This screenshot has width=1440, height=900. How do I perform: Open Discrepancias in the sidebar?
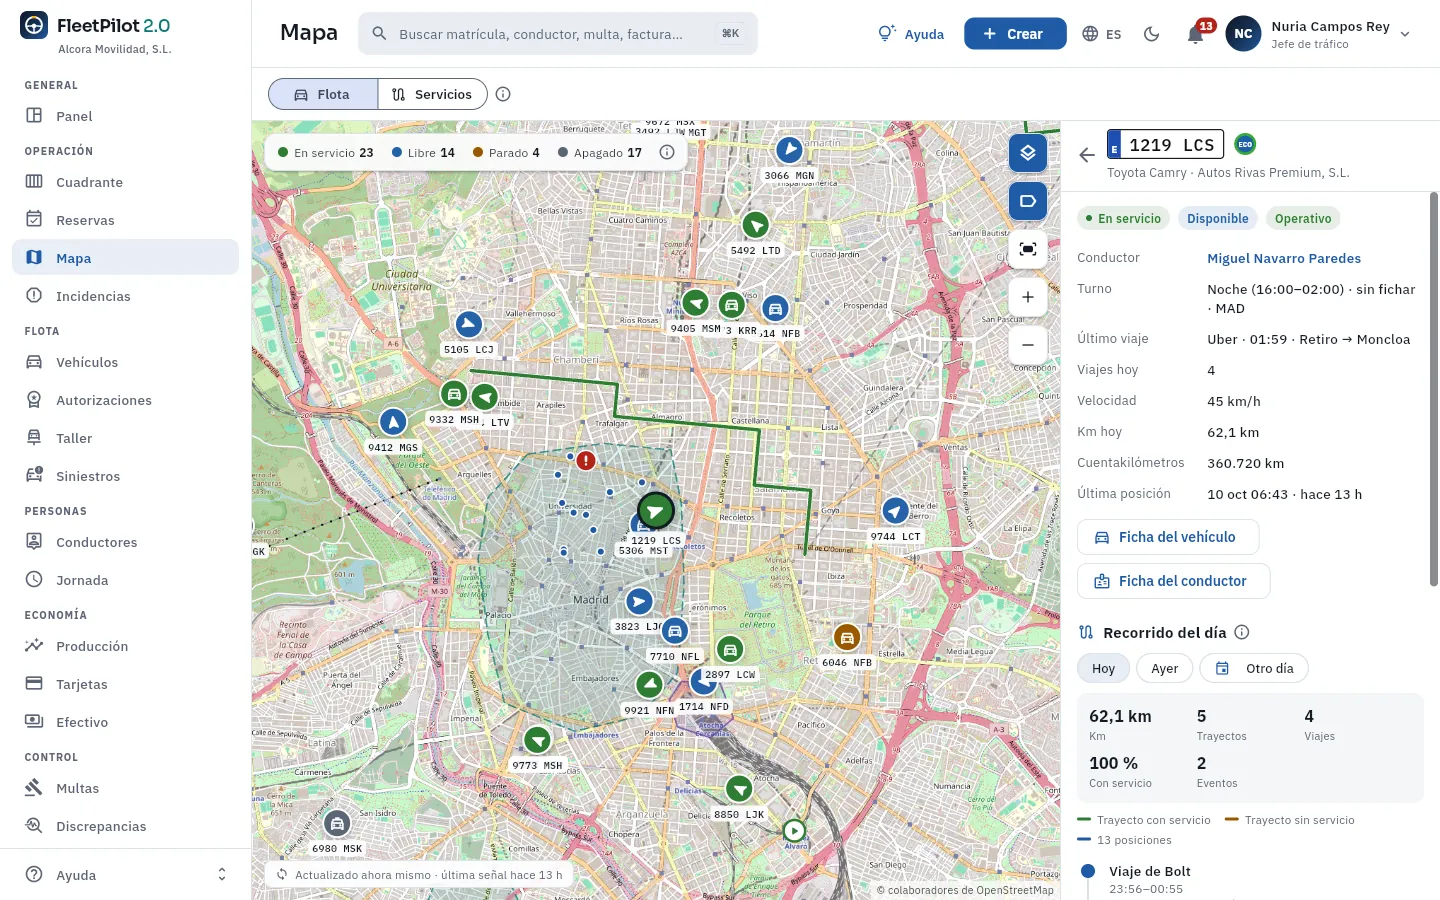point(126,826)
